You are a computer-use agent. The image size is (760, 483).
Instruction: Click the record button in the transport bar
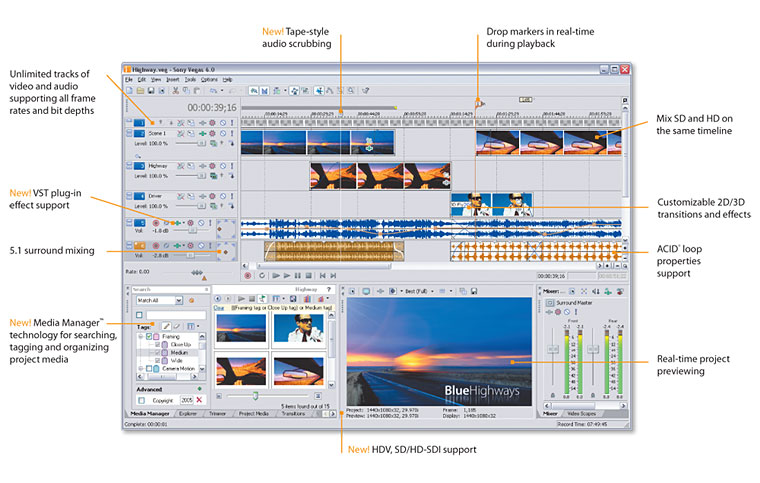point(248,276)
